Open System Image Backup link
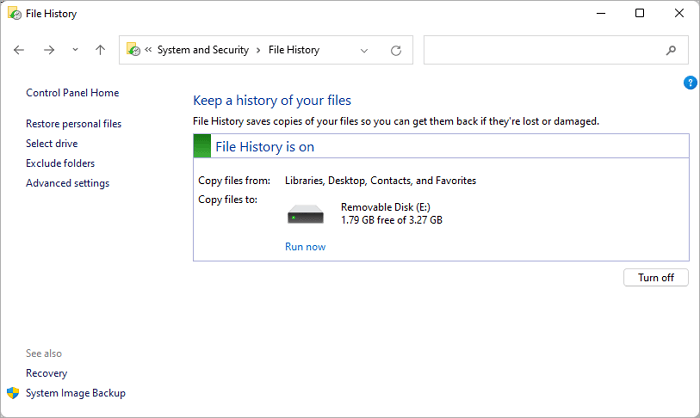This screenshot has width=700, height=418. pos(75,393)
